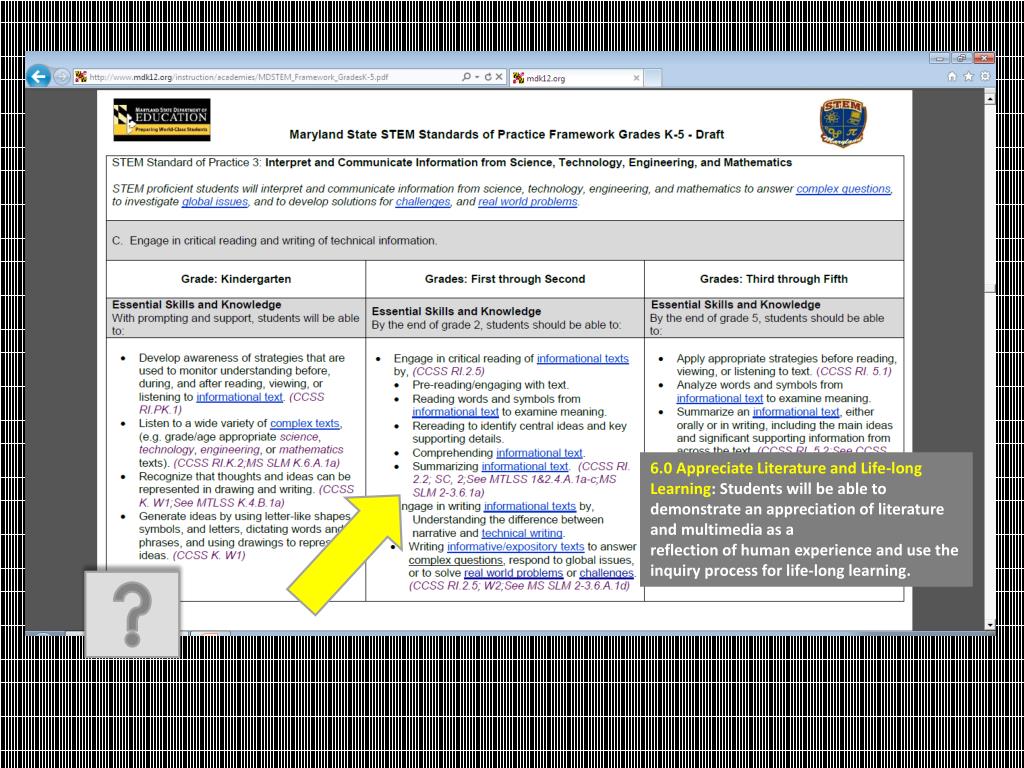The height and width of the screenshot is (768, 1024).
Task: Close the mdk12.org tab
Action: pos(637,78)
